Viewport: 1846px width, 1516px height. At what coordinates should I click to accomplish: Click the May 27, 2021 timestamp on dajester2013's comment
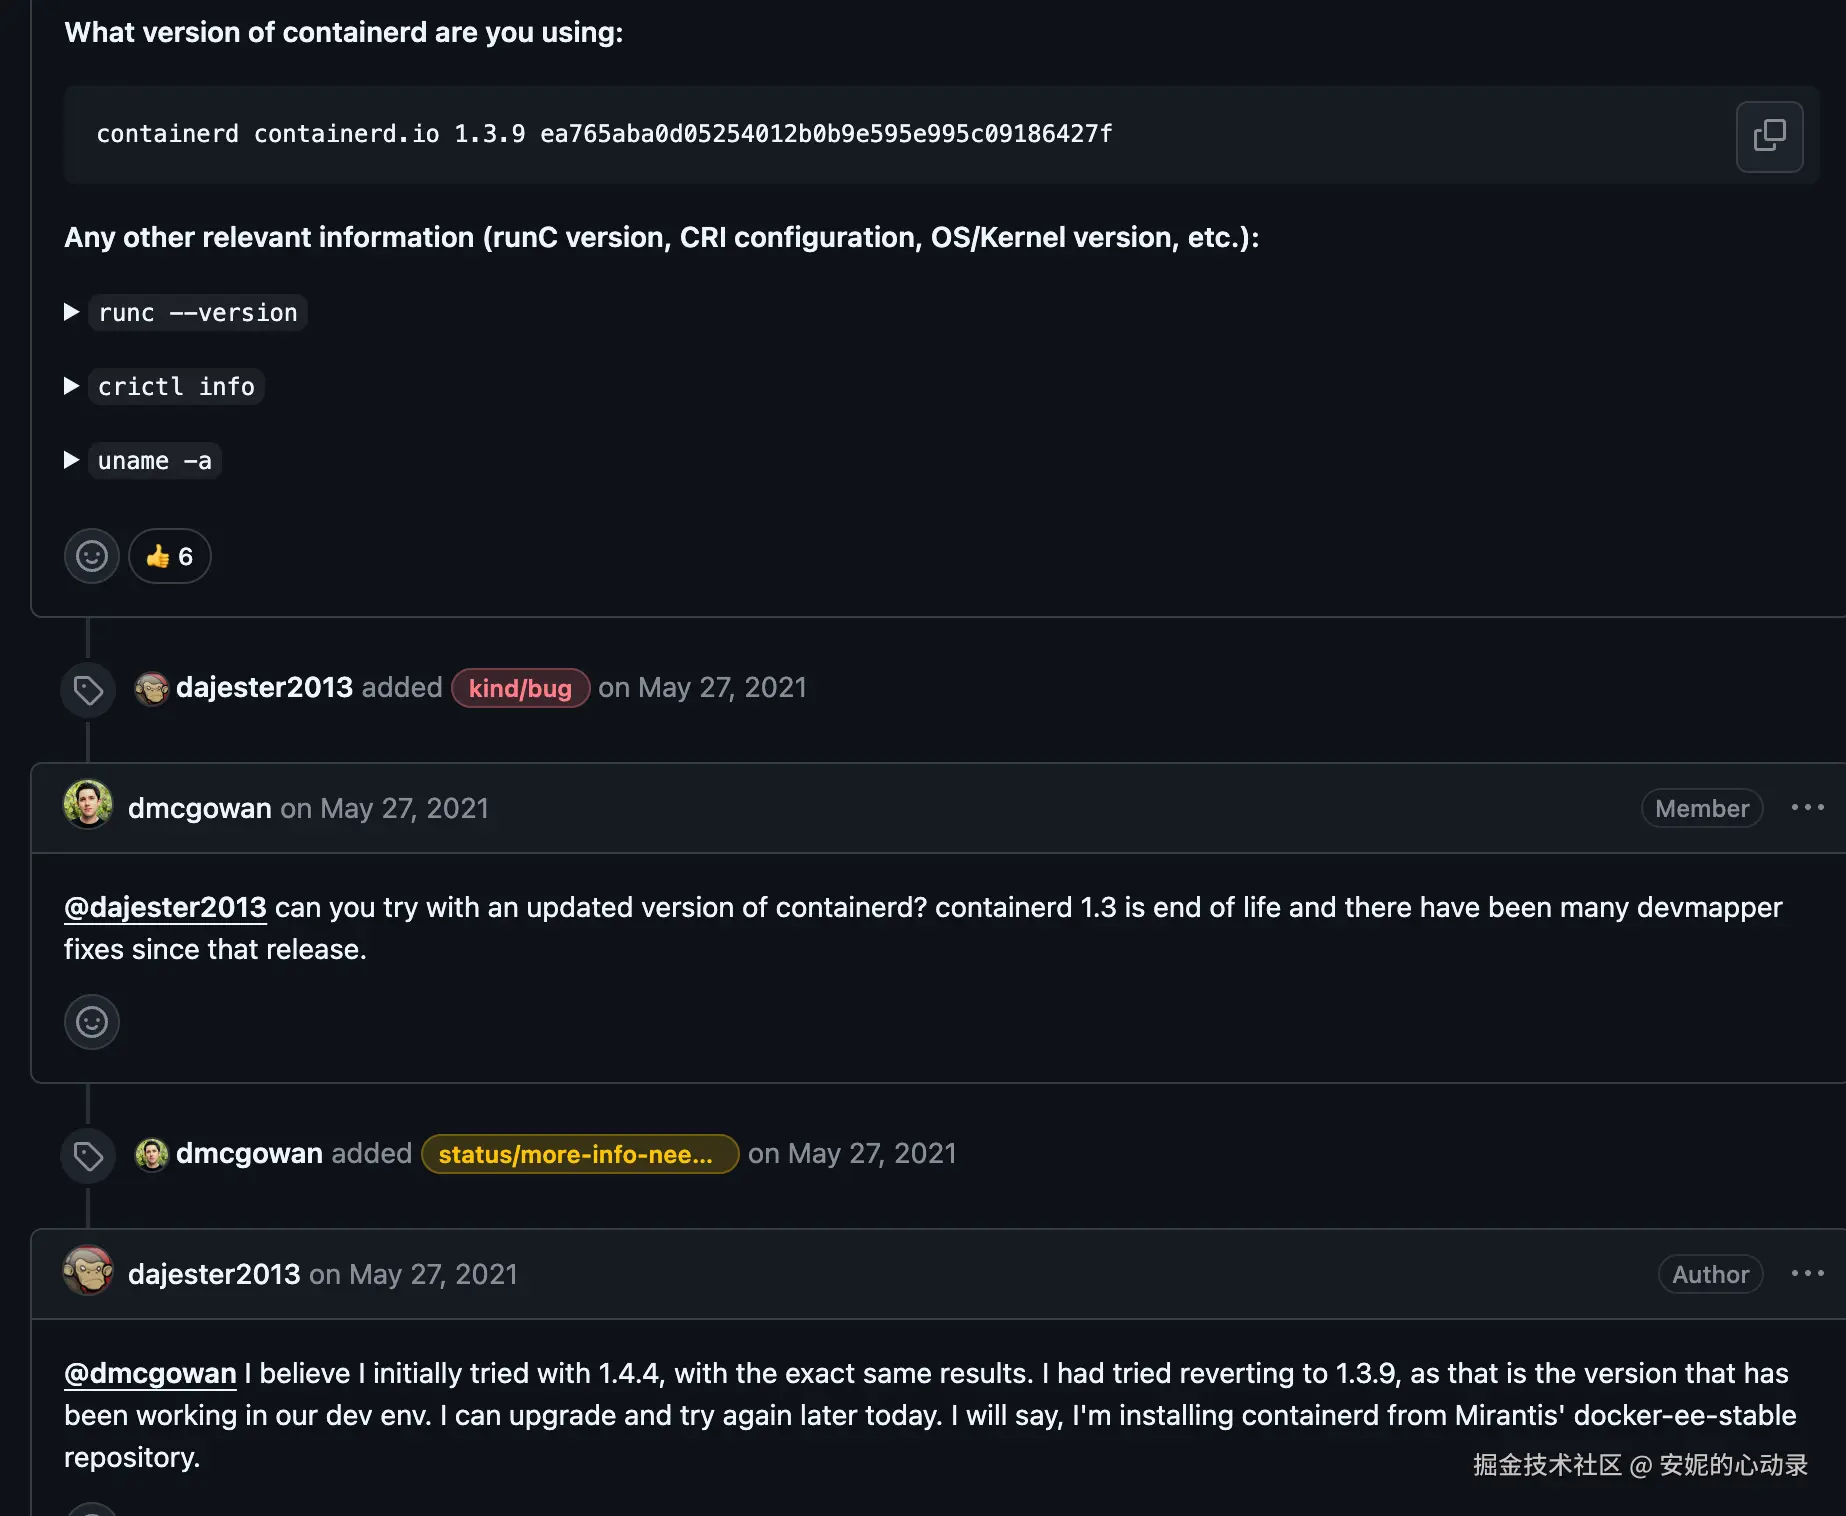coord(433,1274)
